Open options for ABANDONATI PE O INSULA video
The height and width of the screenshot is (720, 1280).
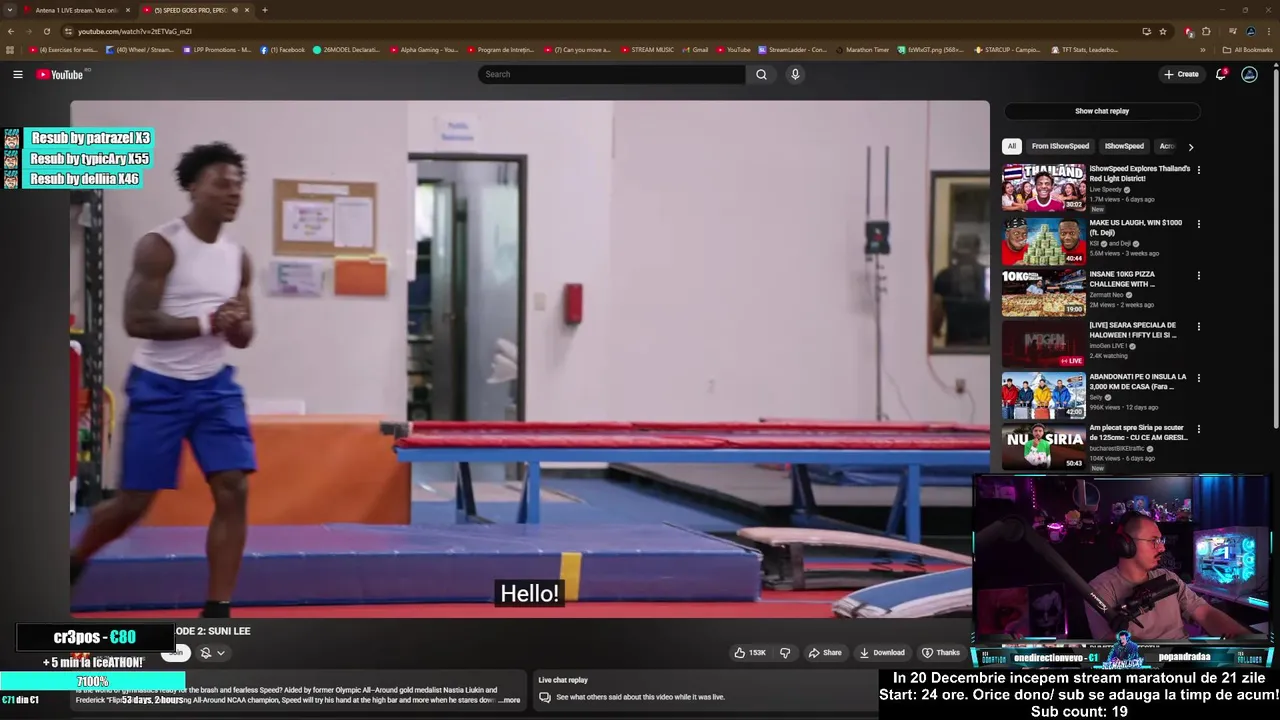tap(1198, 378)
